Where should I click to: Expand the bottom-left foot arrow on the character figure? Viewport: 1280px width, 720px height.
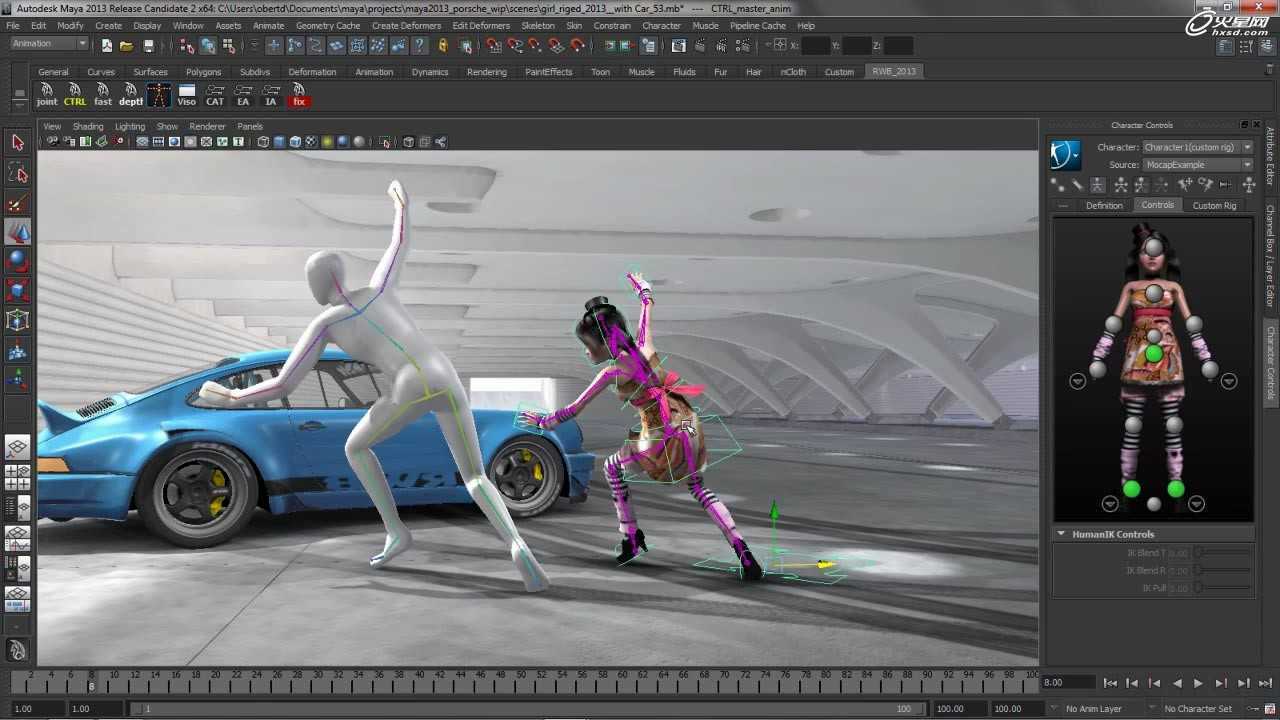point(1109,503)
